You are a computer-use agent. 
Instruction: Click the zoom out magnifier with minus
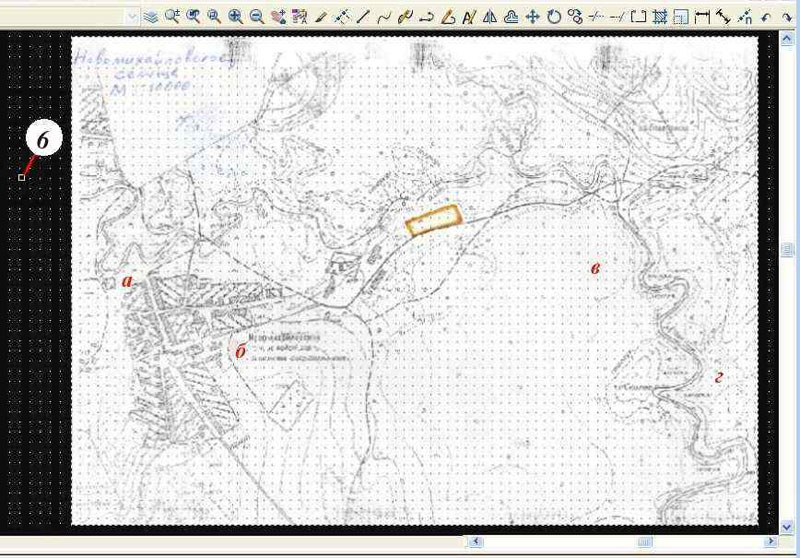(x=257, y=17)
